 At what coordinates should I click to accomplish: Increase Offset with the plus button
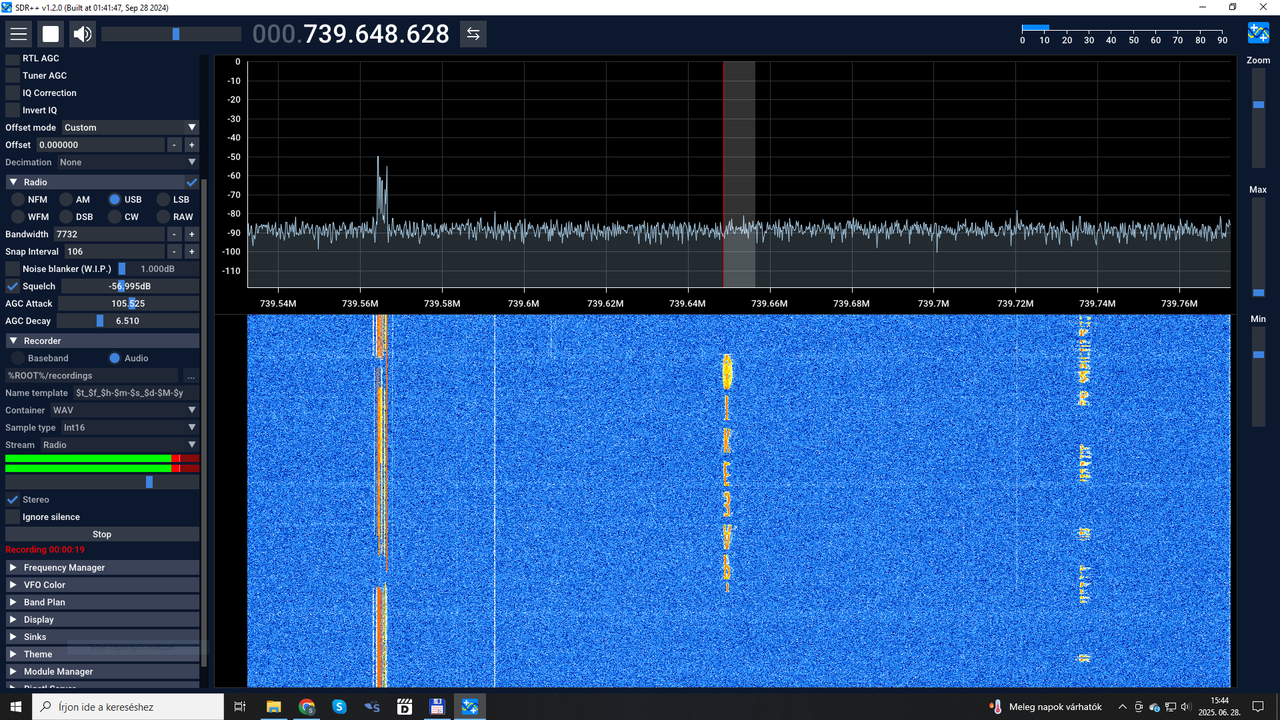(191, 145)
